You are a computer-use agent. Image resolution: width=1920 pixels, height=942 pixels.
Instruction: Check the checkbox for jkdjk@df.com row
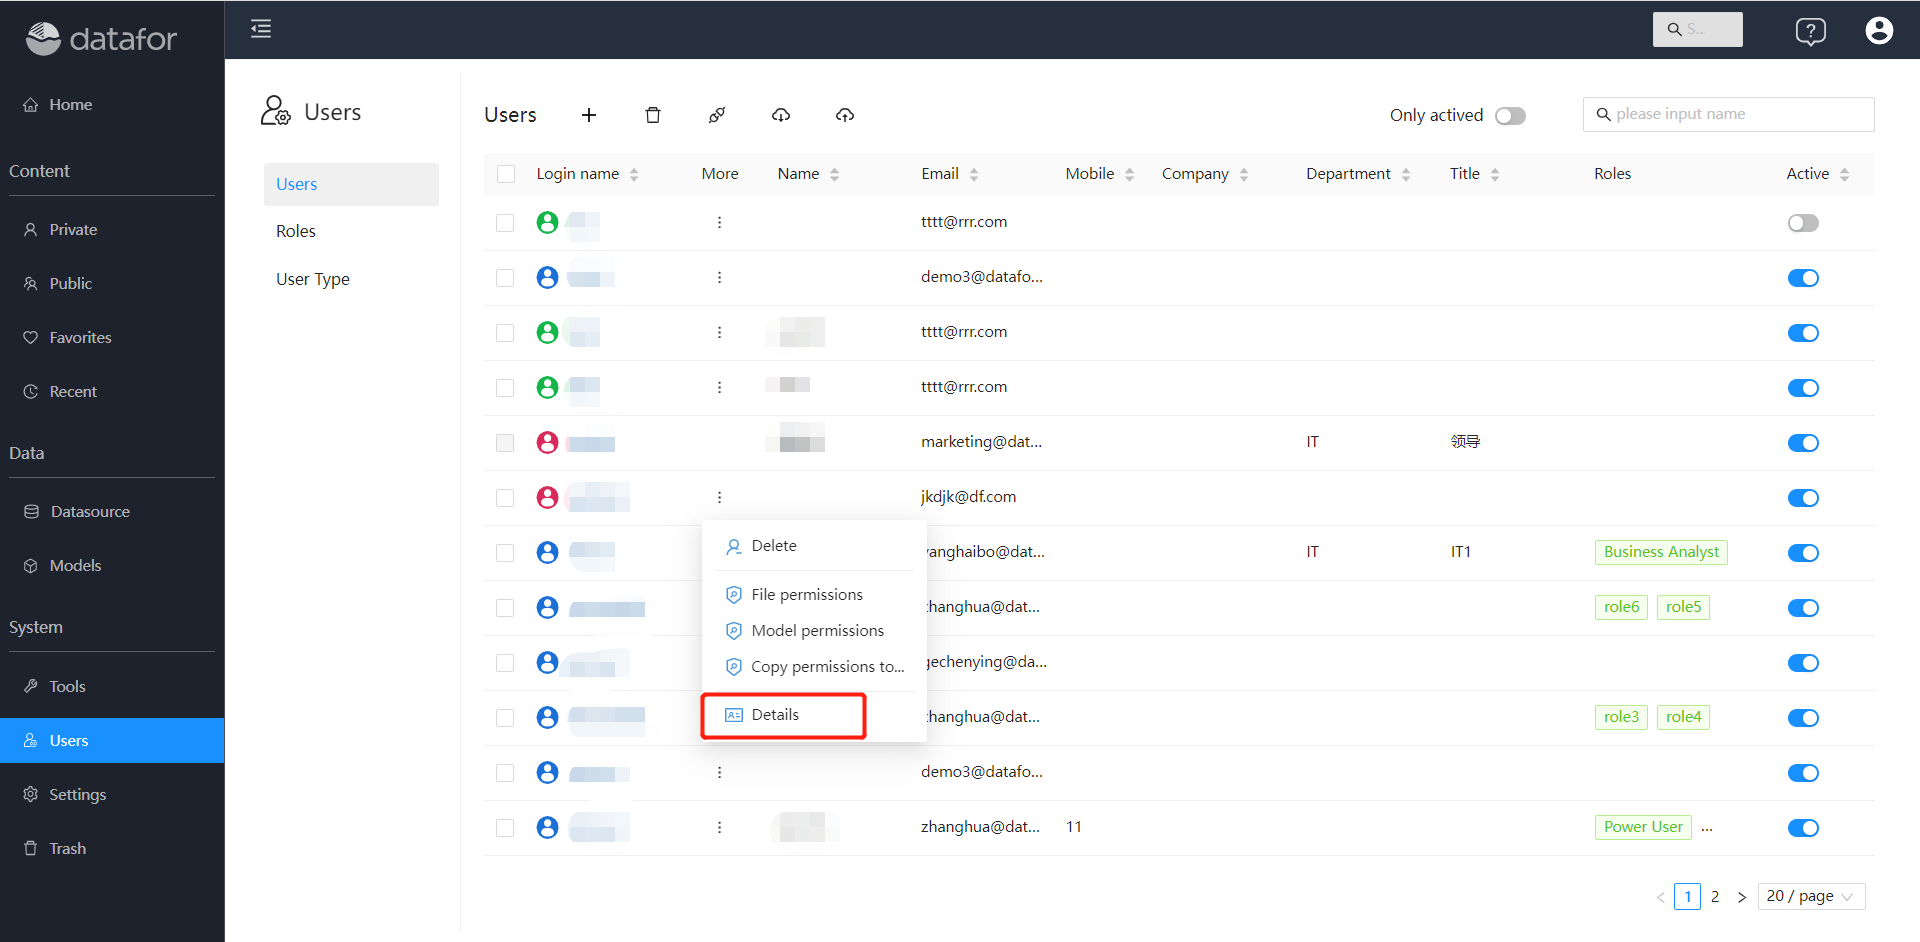[x=505, y=498]
